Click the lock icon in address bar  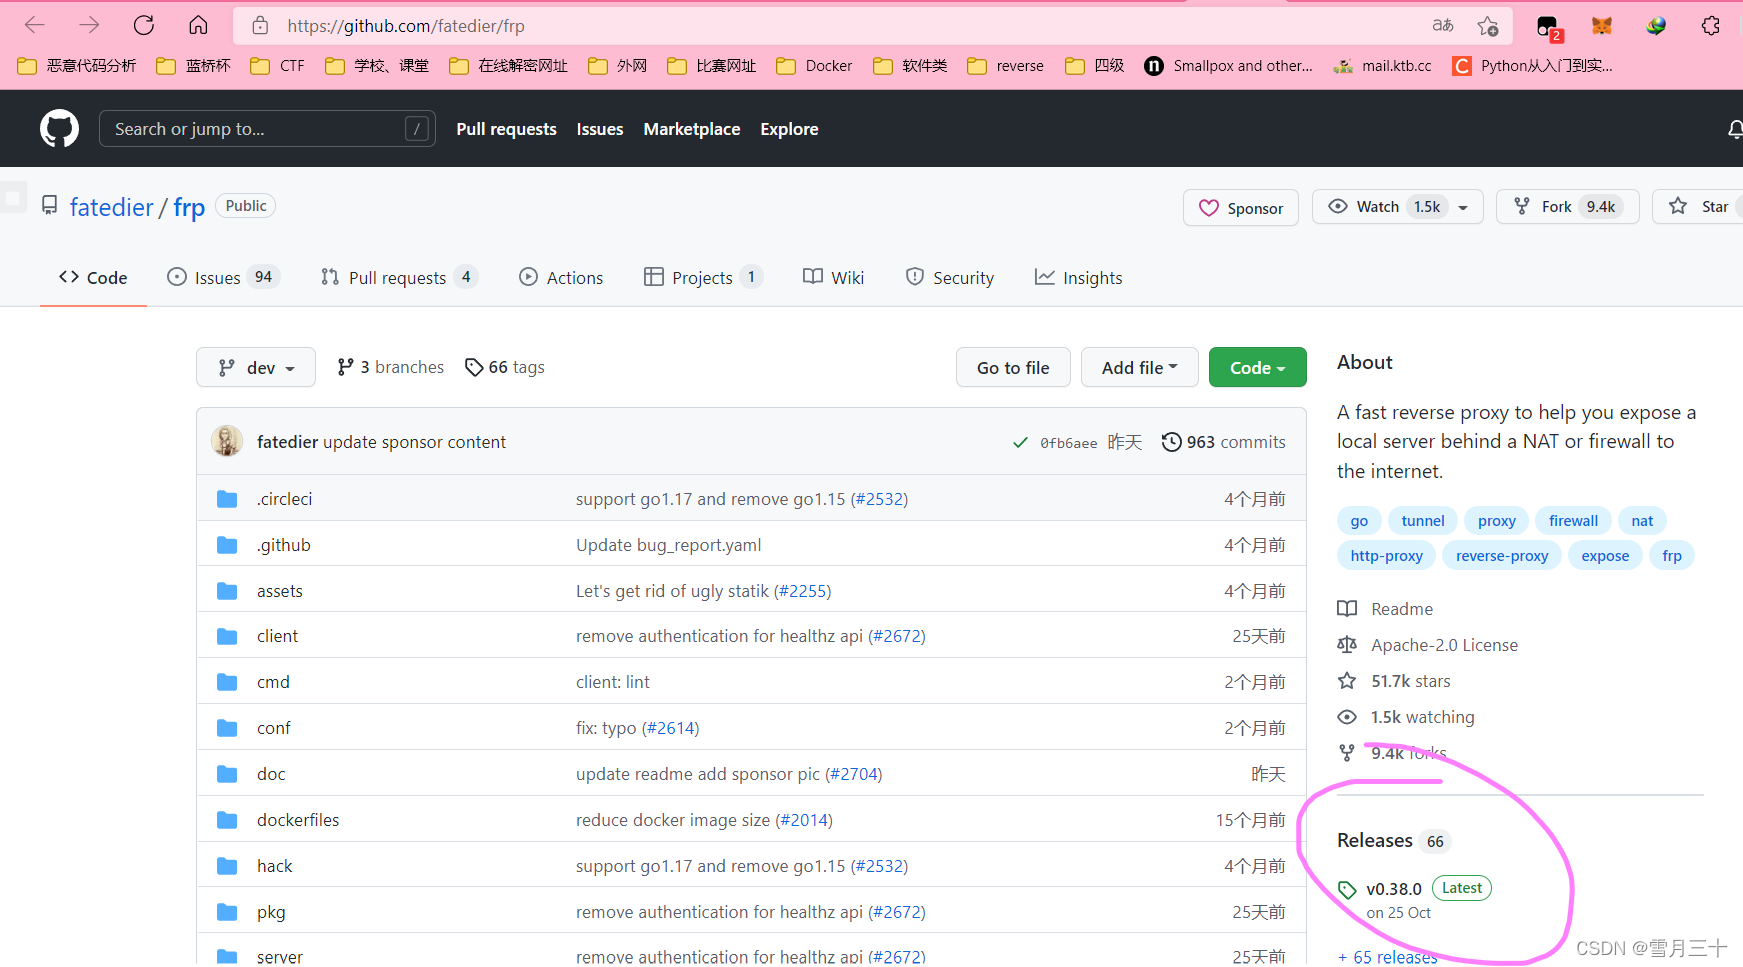click(260, 26)
